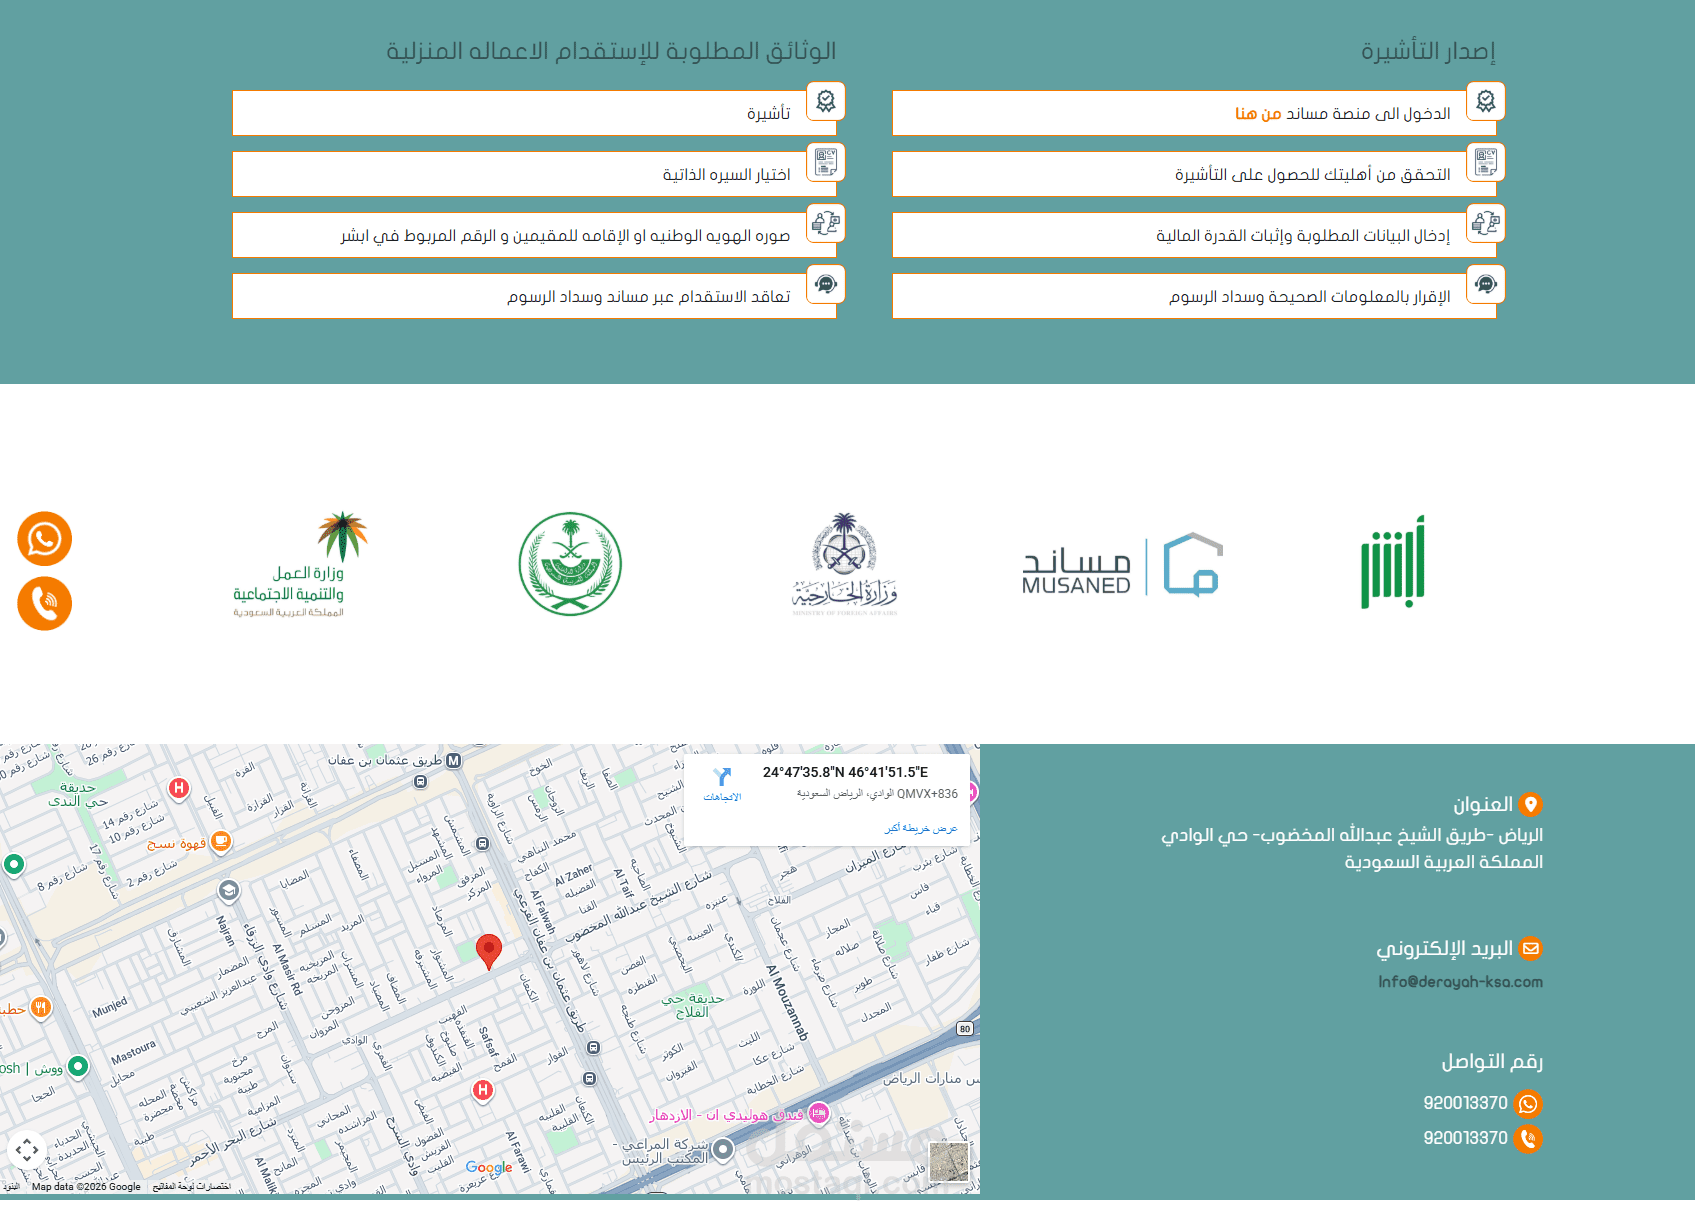
Task: Click the orange 'من هنا' Musaned link
Action: 1258,114
